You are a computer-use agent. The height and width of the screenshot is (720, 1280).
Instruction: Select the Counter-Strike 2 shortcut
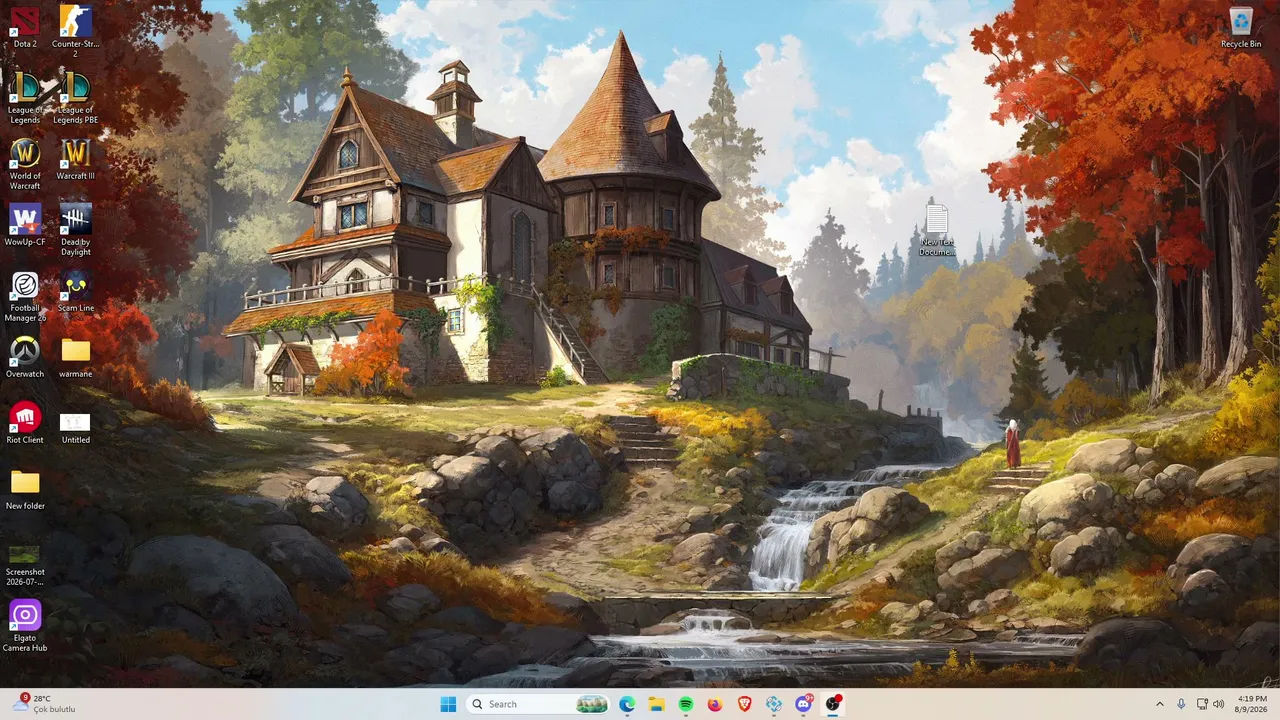coord(75,32)
